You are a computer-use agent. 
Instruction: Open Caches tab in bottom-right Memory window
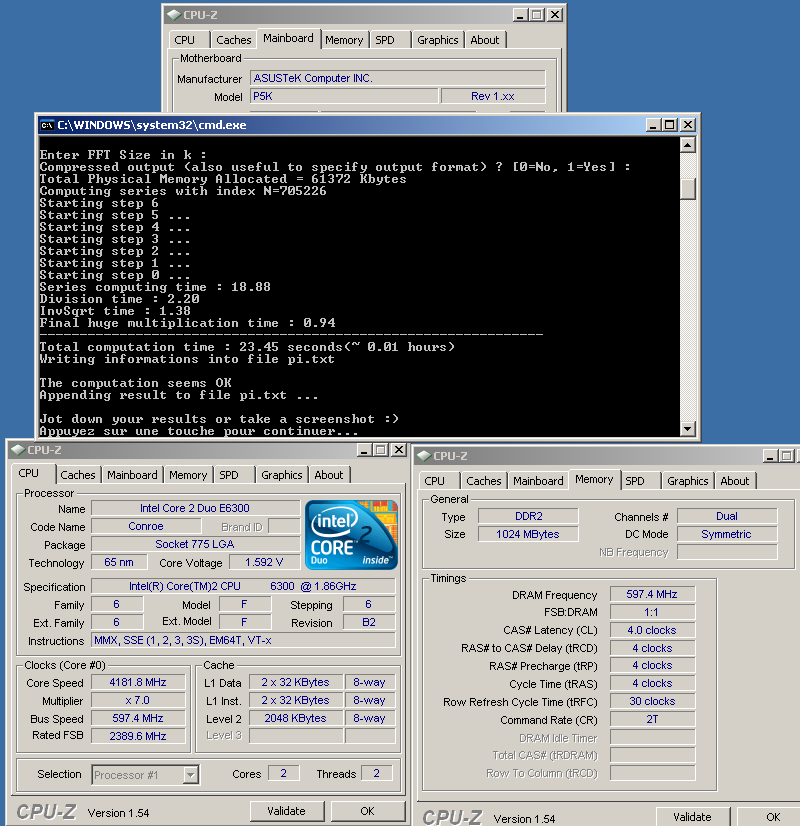484,481
